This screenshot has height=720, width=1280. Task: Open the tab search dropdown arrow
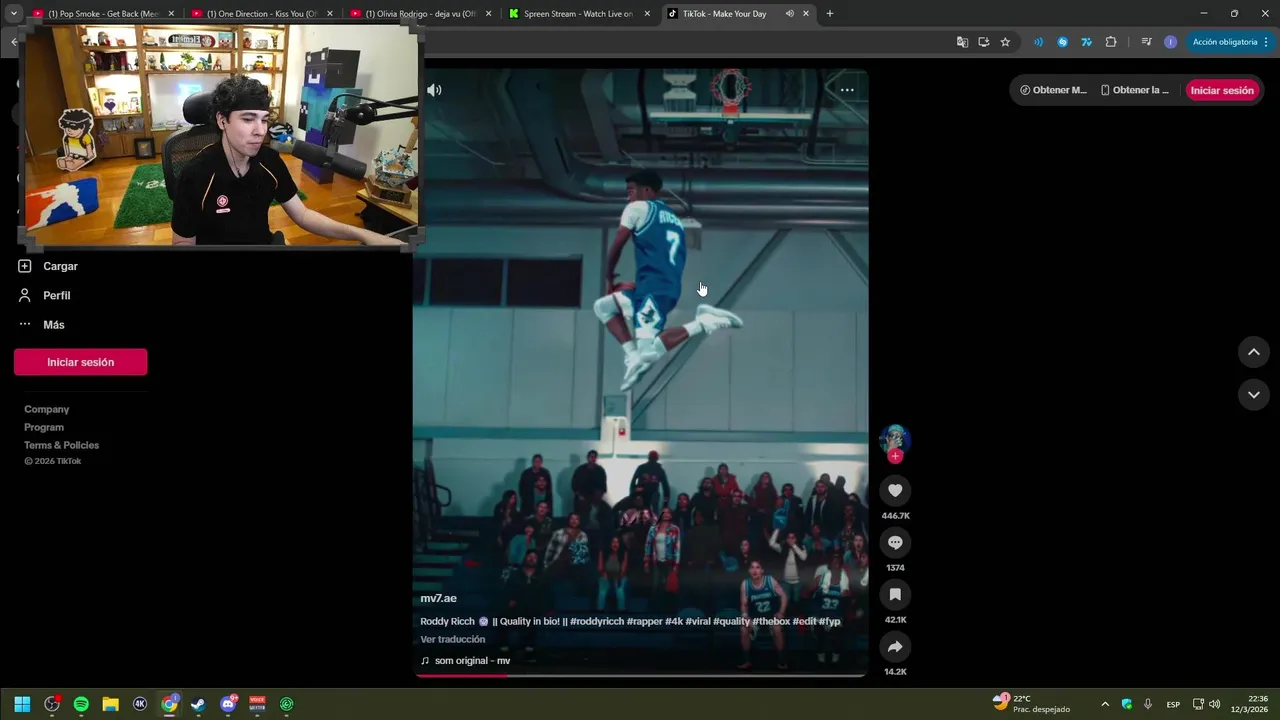coord(13,14)
